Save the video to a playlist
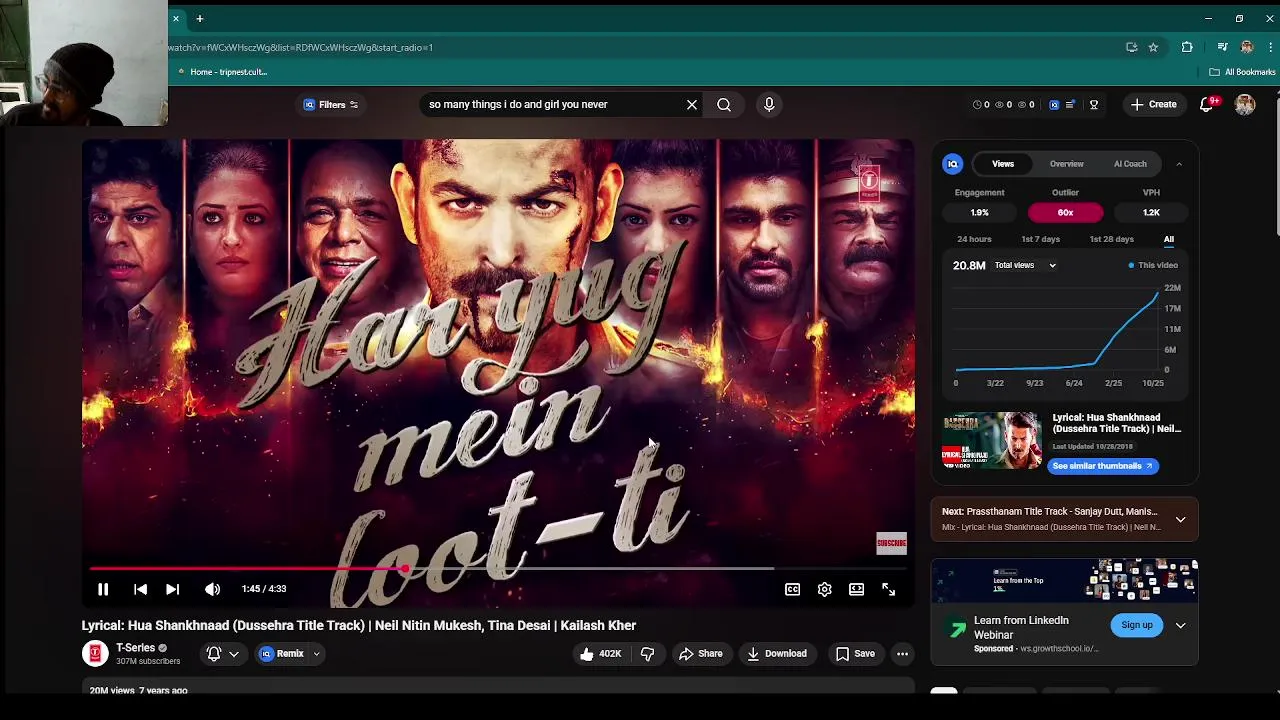1280x720 pixels. click(854, 654)
